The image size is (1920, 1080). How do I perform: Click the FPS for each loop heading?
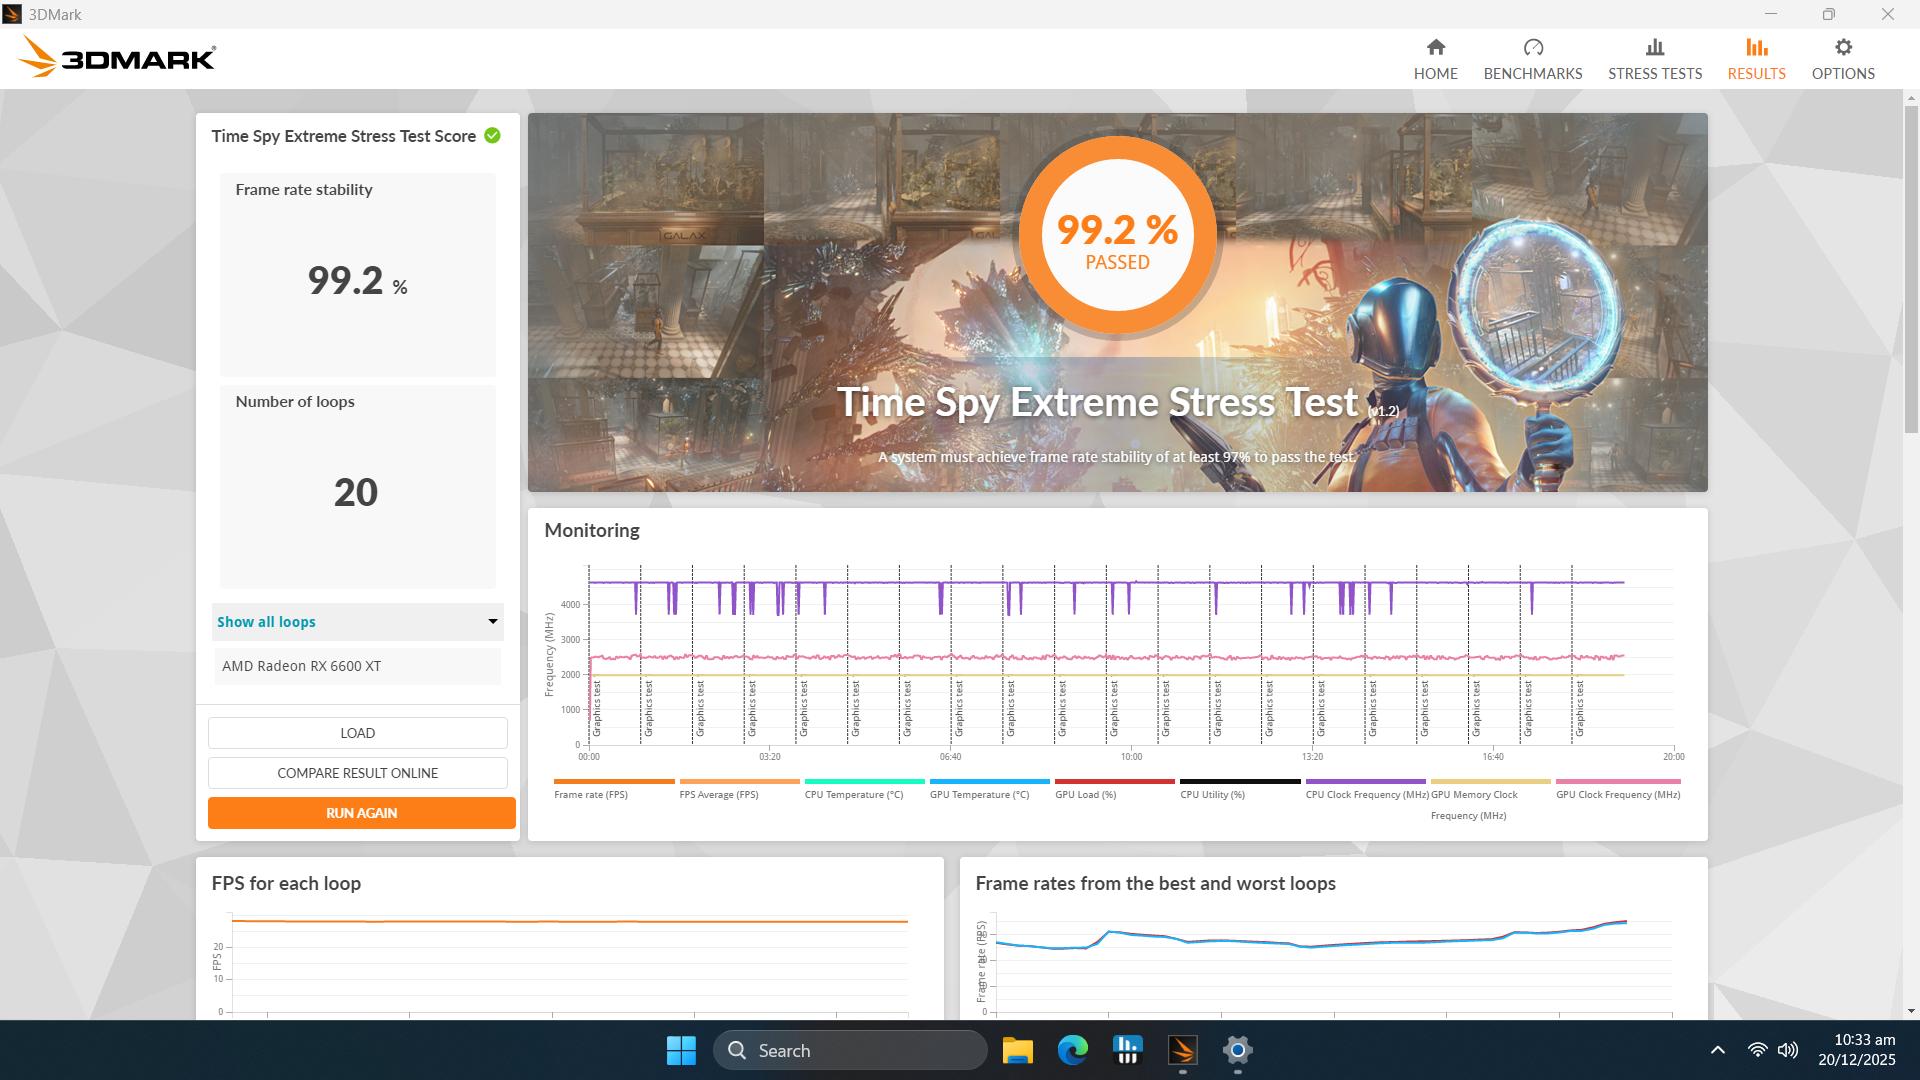286,883
